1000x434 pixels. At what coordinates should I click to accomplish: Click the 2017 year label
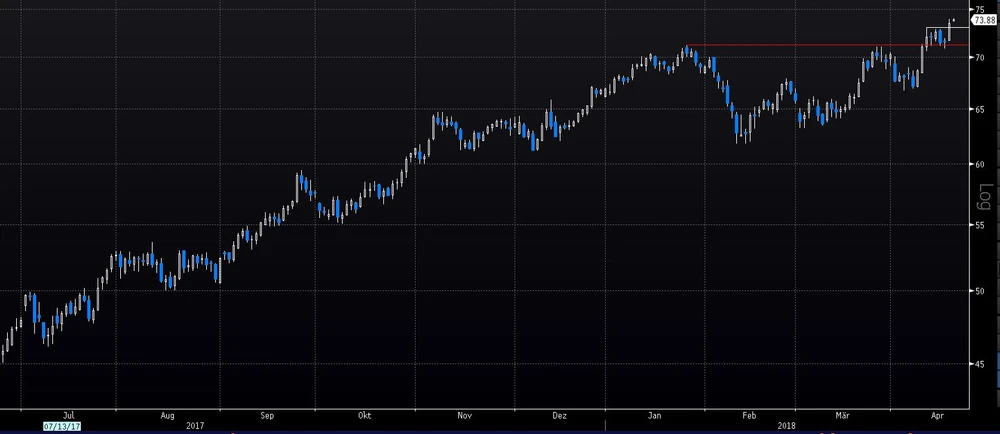[x=194, y=425]
